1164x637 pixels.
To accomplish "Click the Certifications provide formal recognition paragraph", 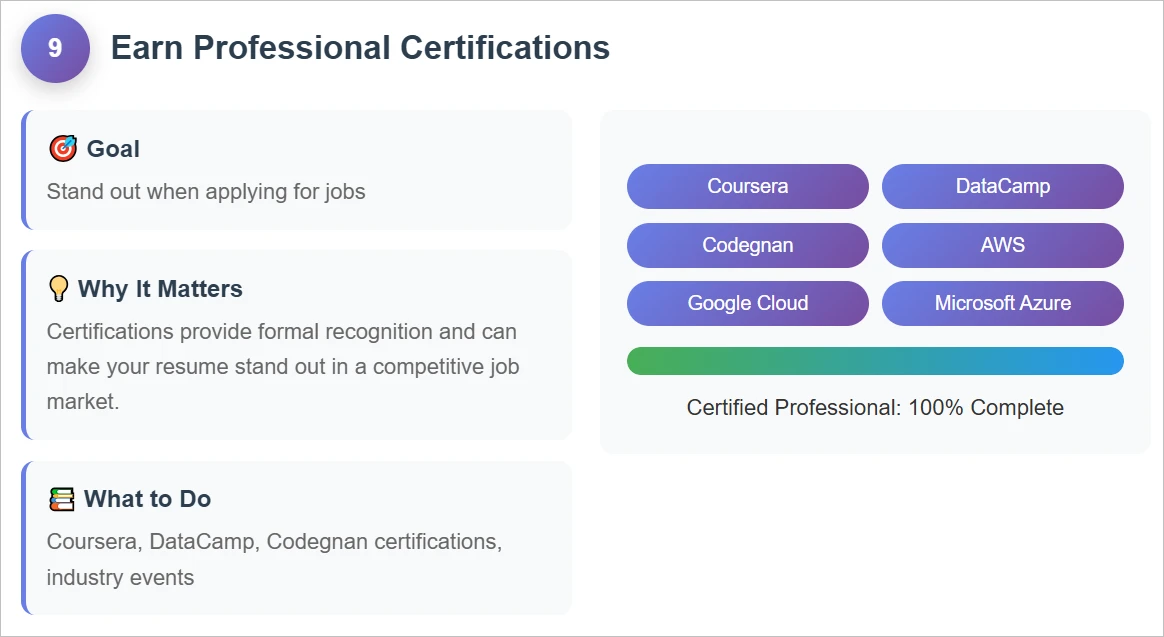I will [283, 367].
